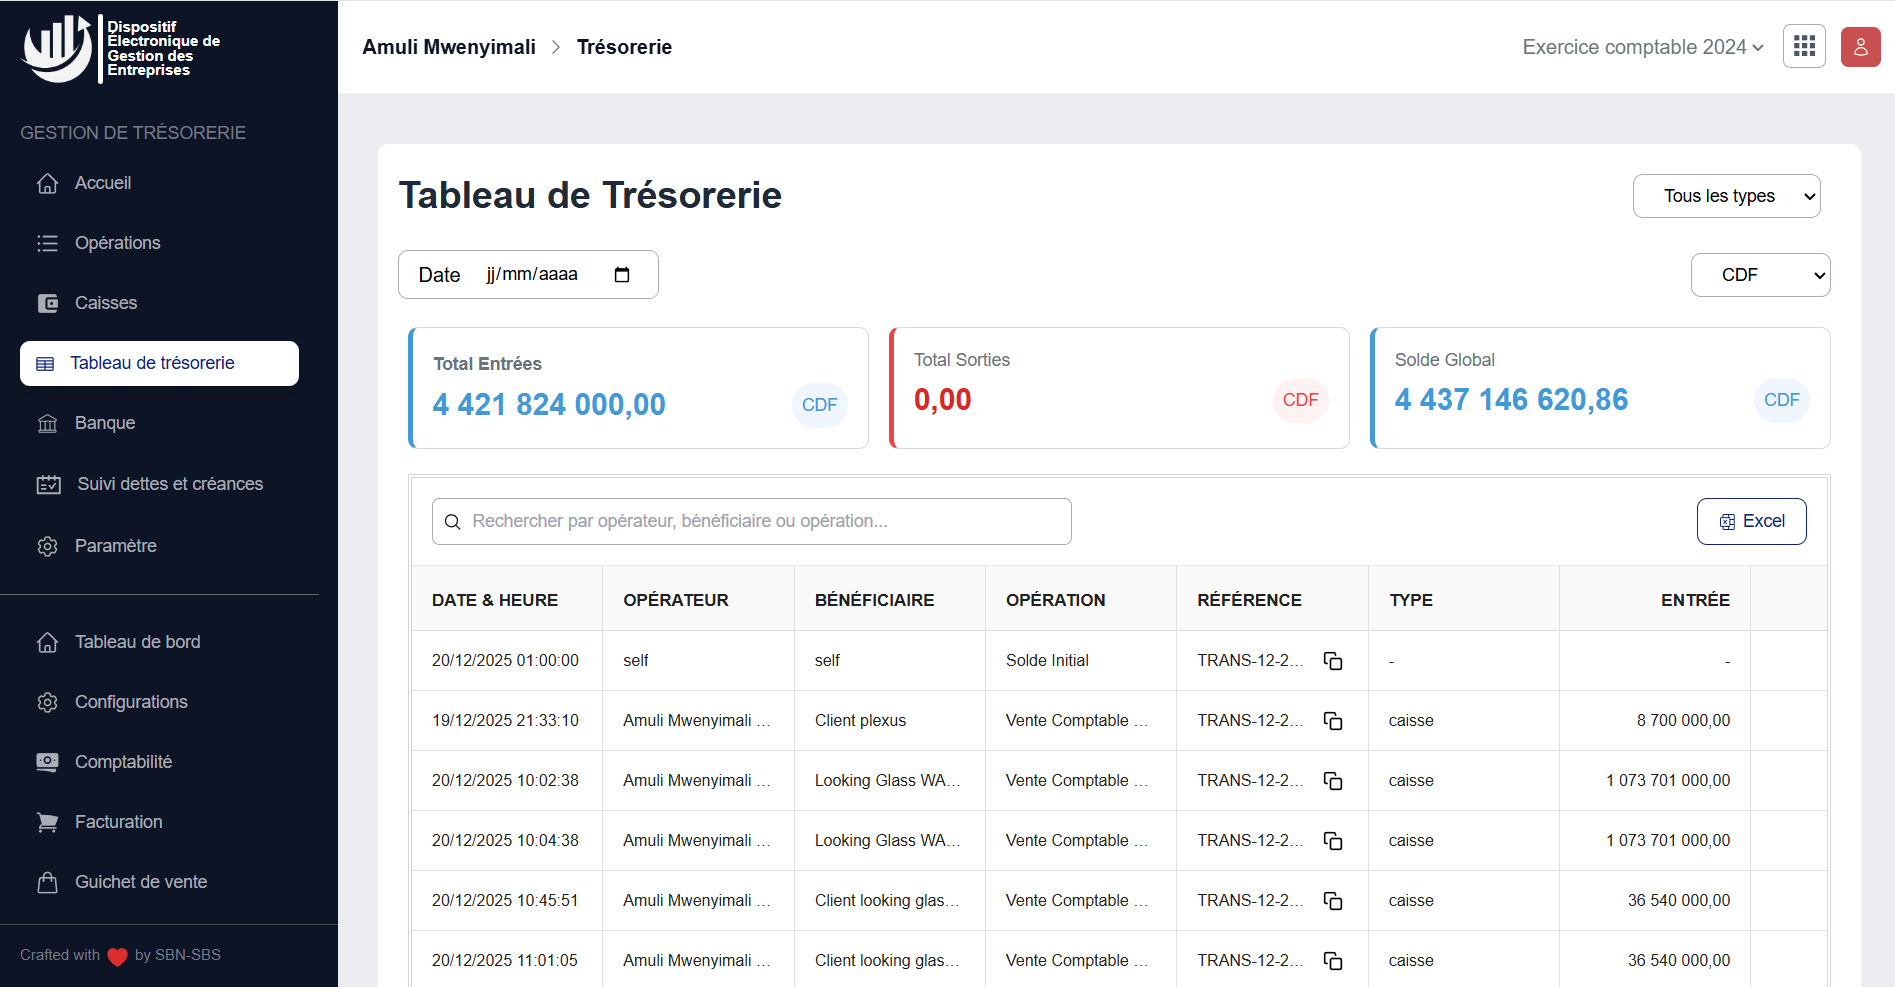The height and width of the screenshot is (987, 1895).
Task: Select the Accueil home icon
Action: [47, 183]
